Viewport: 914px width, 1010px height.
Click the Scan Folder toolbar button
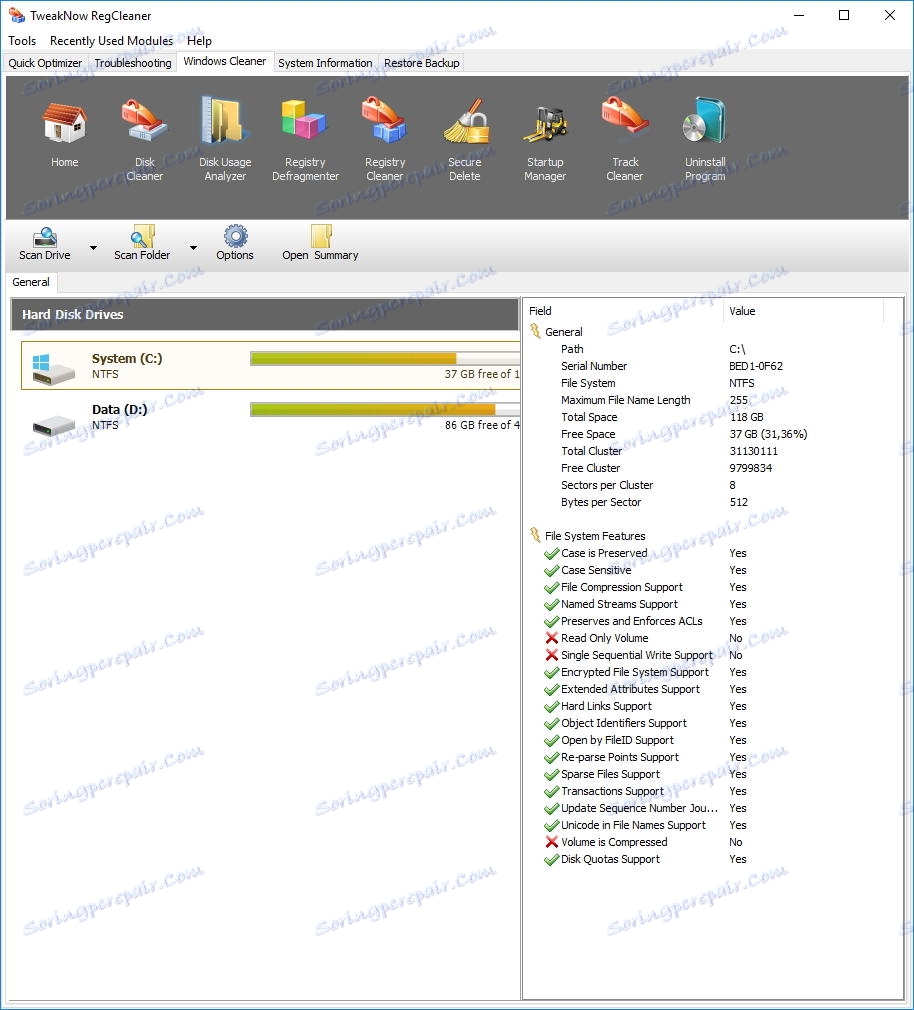coord(142,243)
